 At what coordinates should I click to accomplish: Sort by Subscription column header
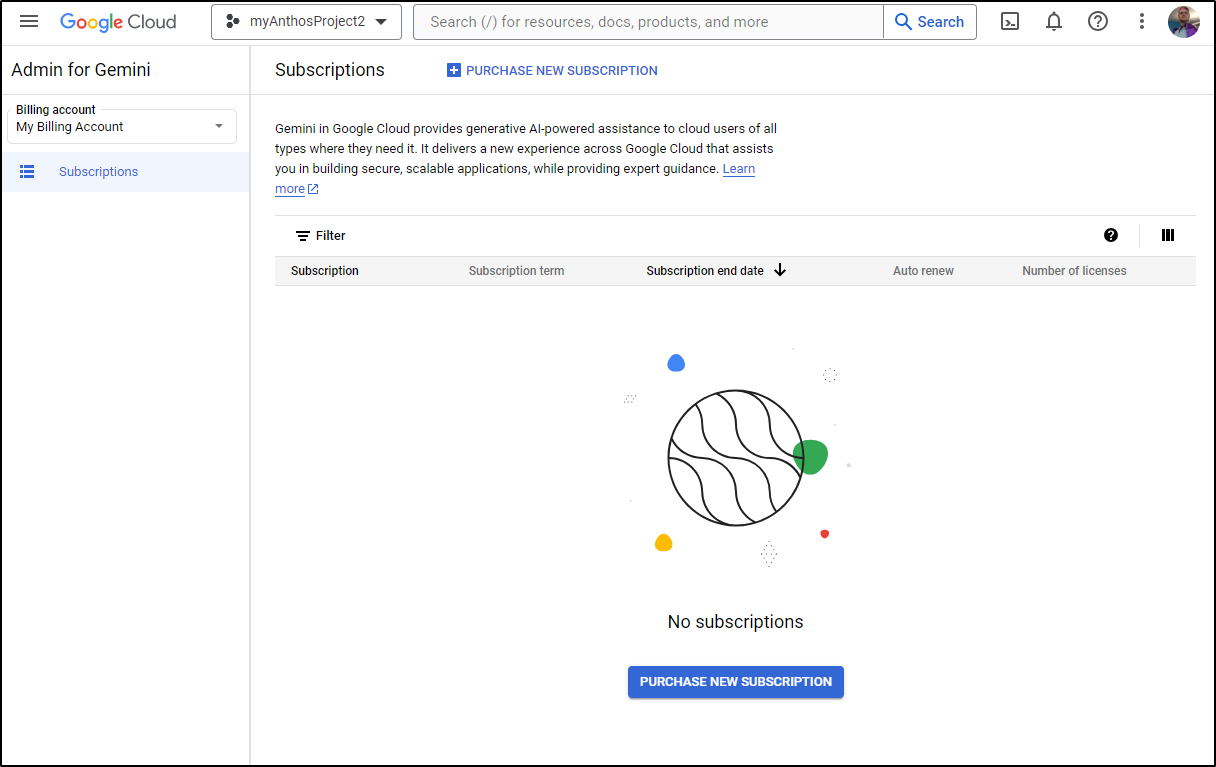(x=324, y=271)
